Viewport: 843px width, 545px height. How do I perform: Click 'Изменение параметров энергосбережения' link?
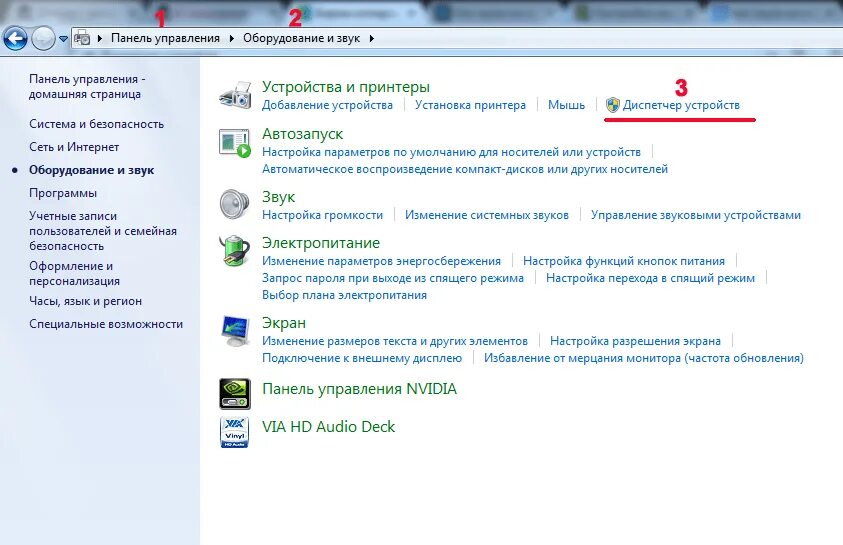click(381, 261)
